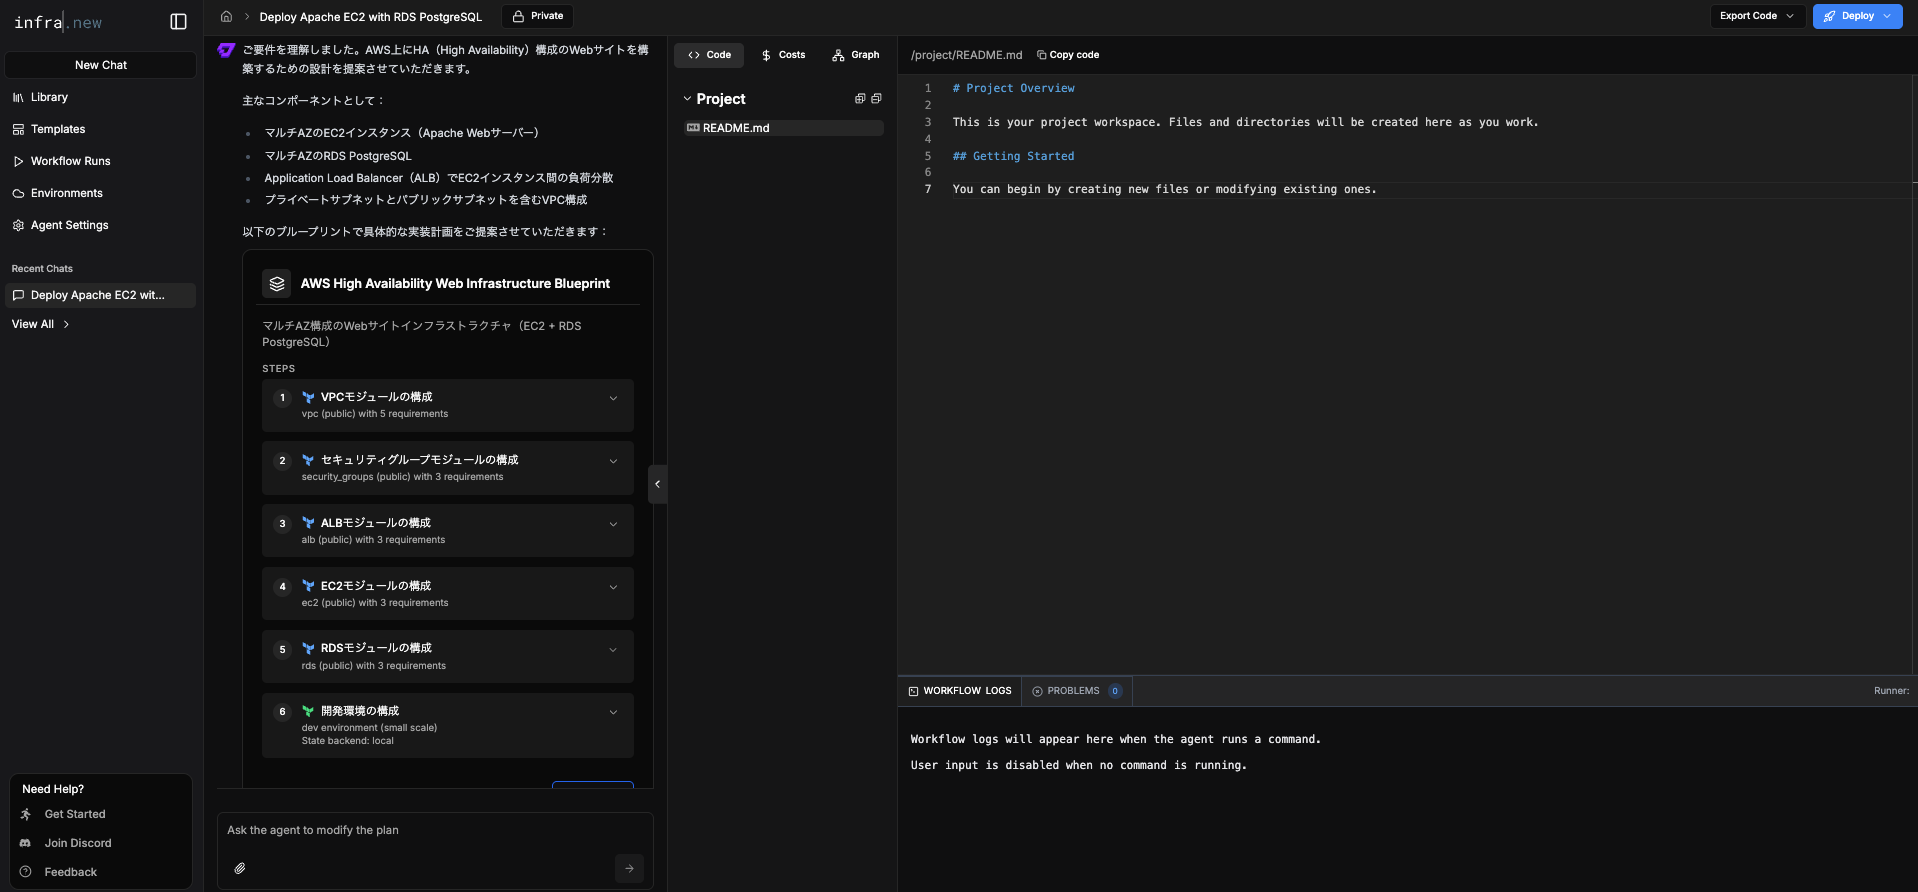Switch to the Code tab

tap(709, 55)
